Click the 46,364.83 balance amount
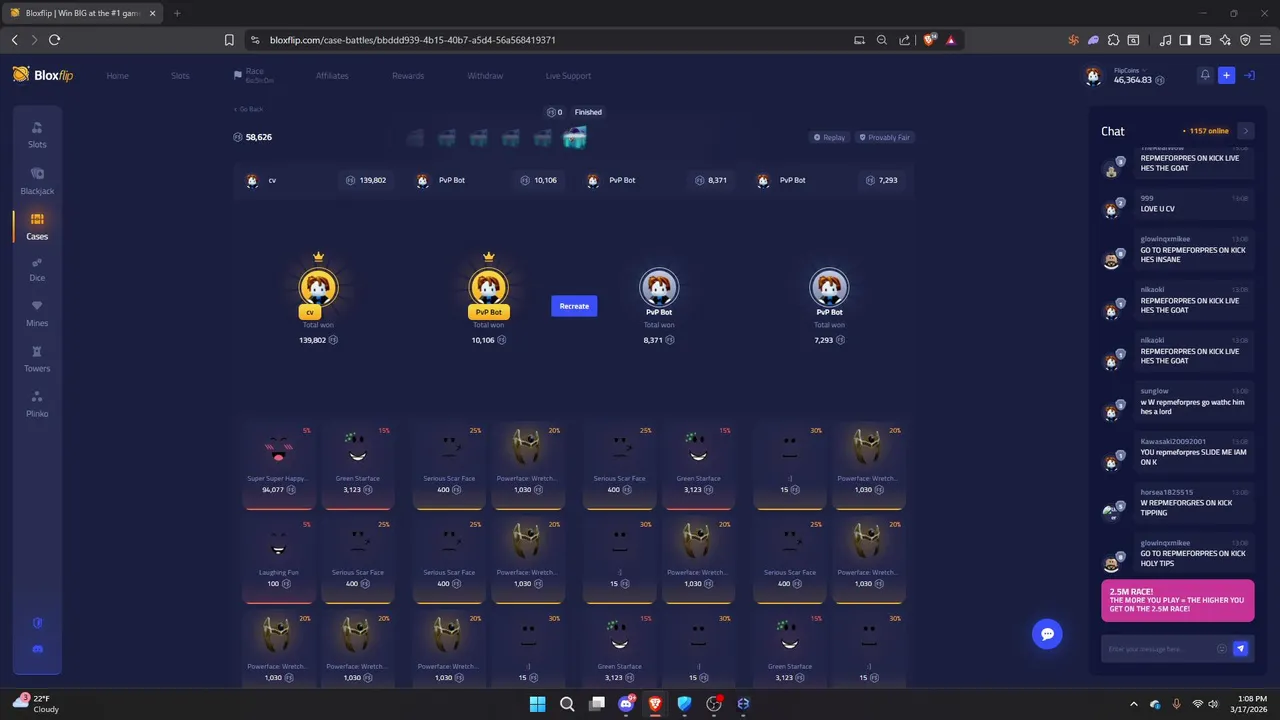The image size is (1280, 720). pos(1133,80)
